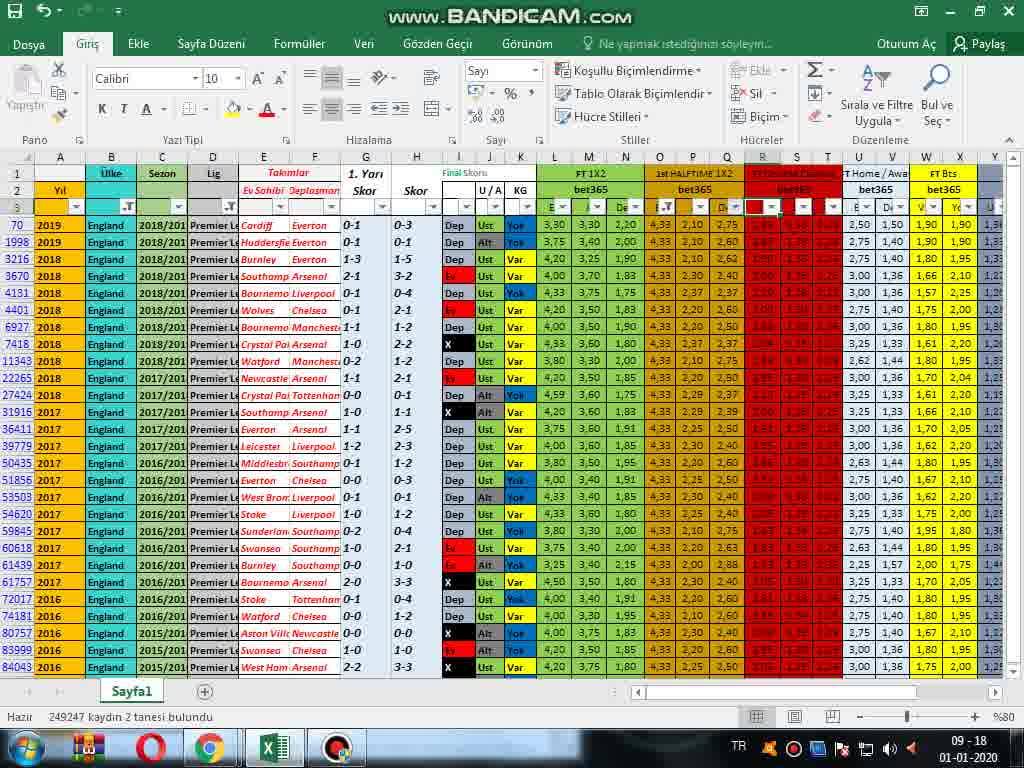Decrease the font size

pos(280,79)
